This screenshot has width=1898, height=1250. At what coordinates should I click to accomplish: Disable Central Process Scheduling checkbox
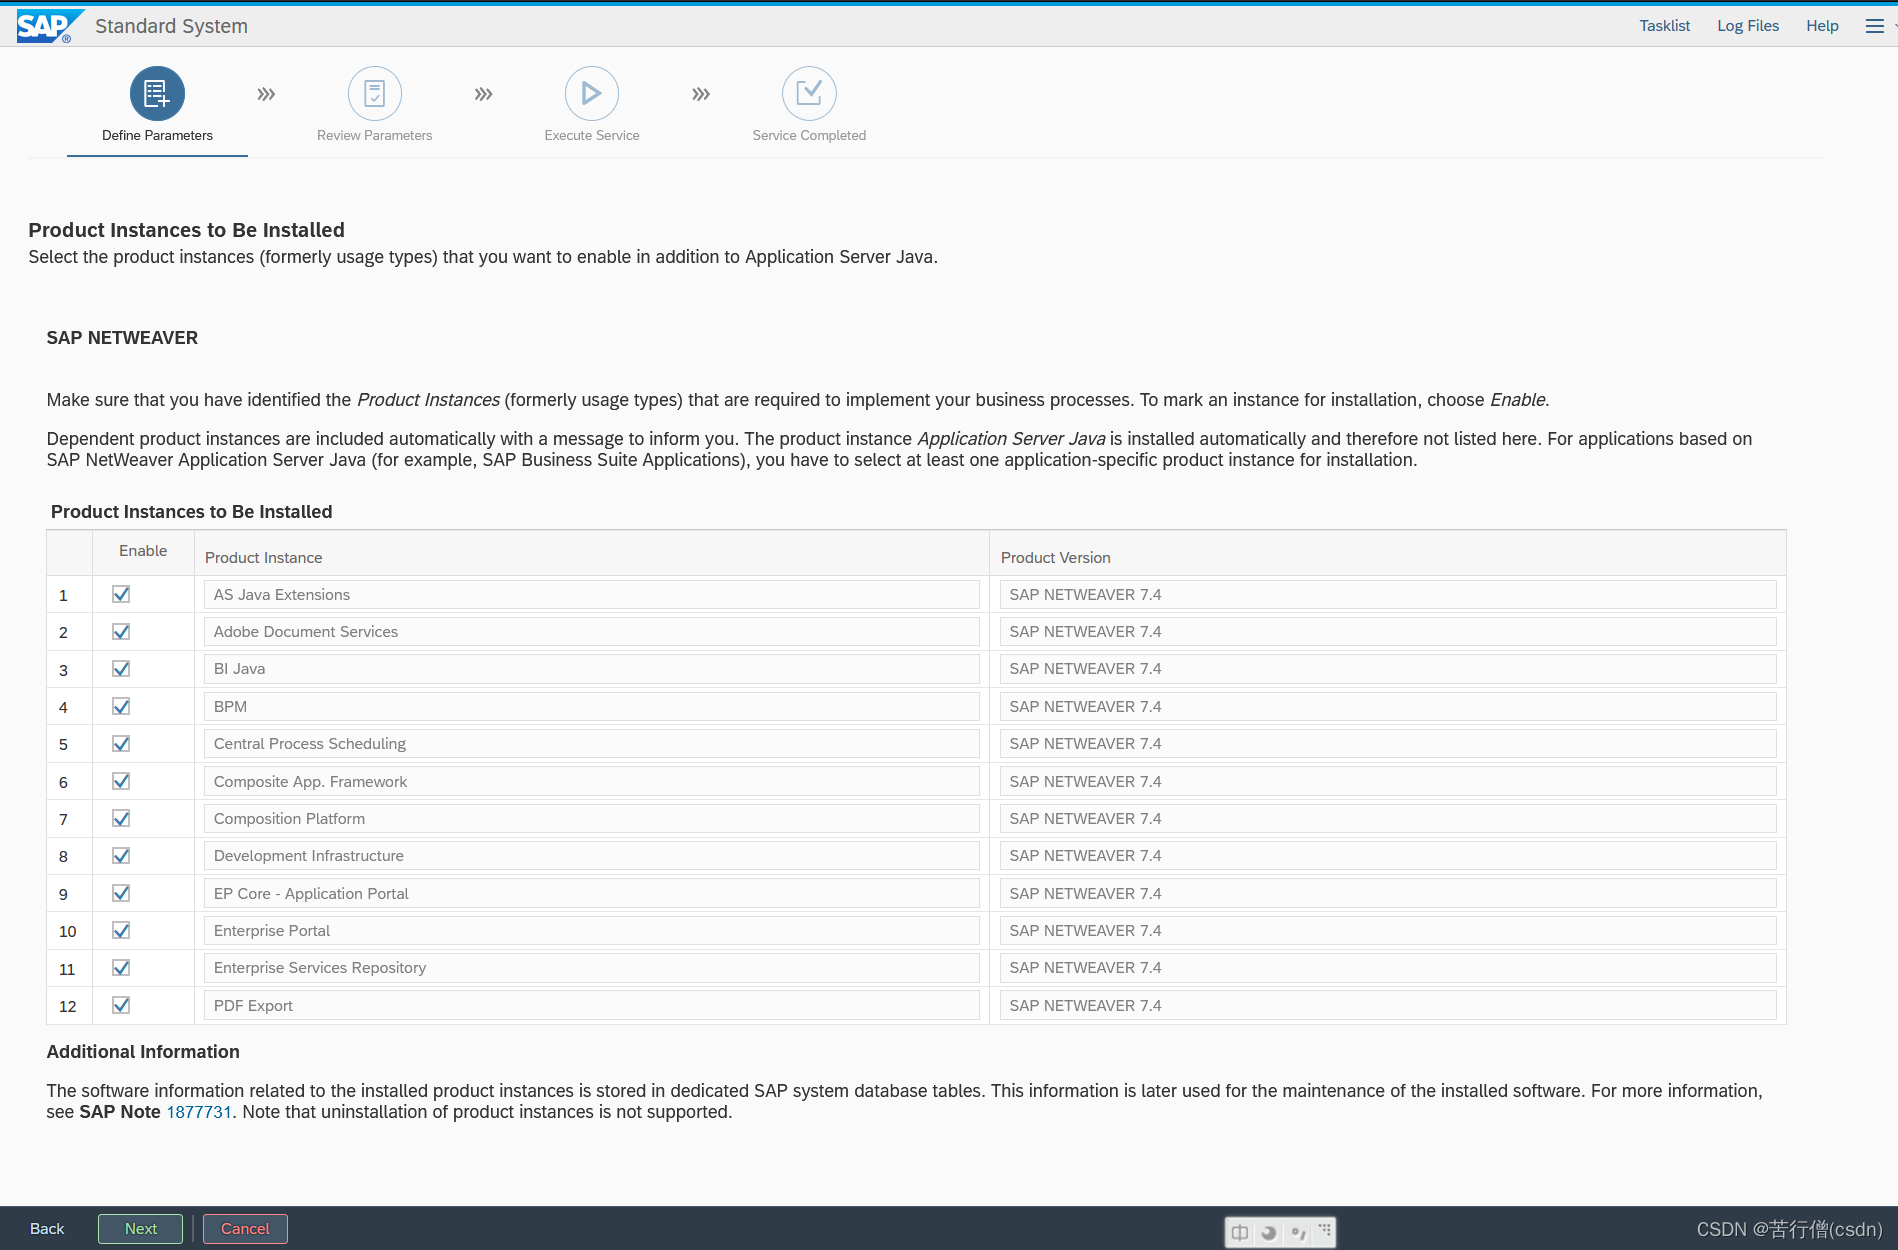click(121, 743)
